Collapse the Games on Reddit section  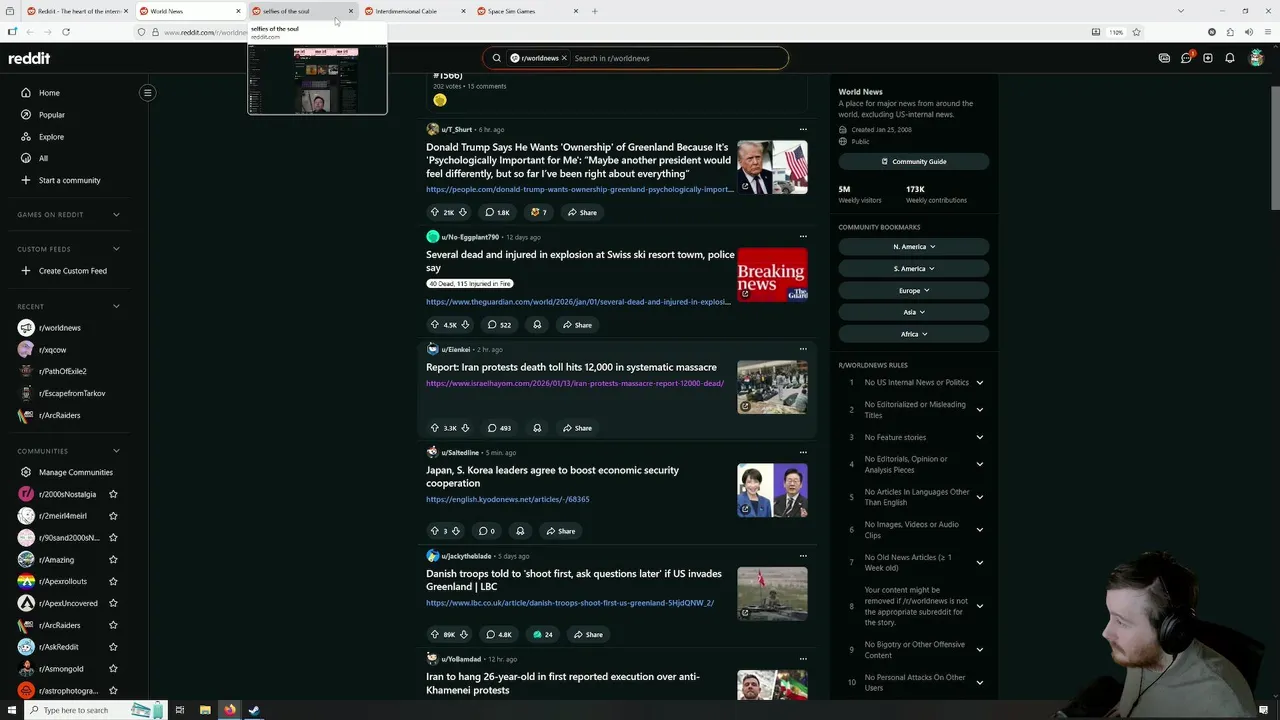click(116, 215)
